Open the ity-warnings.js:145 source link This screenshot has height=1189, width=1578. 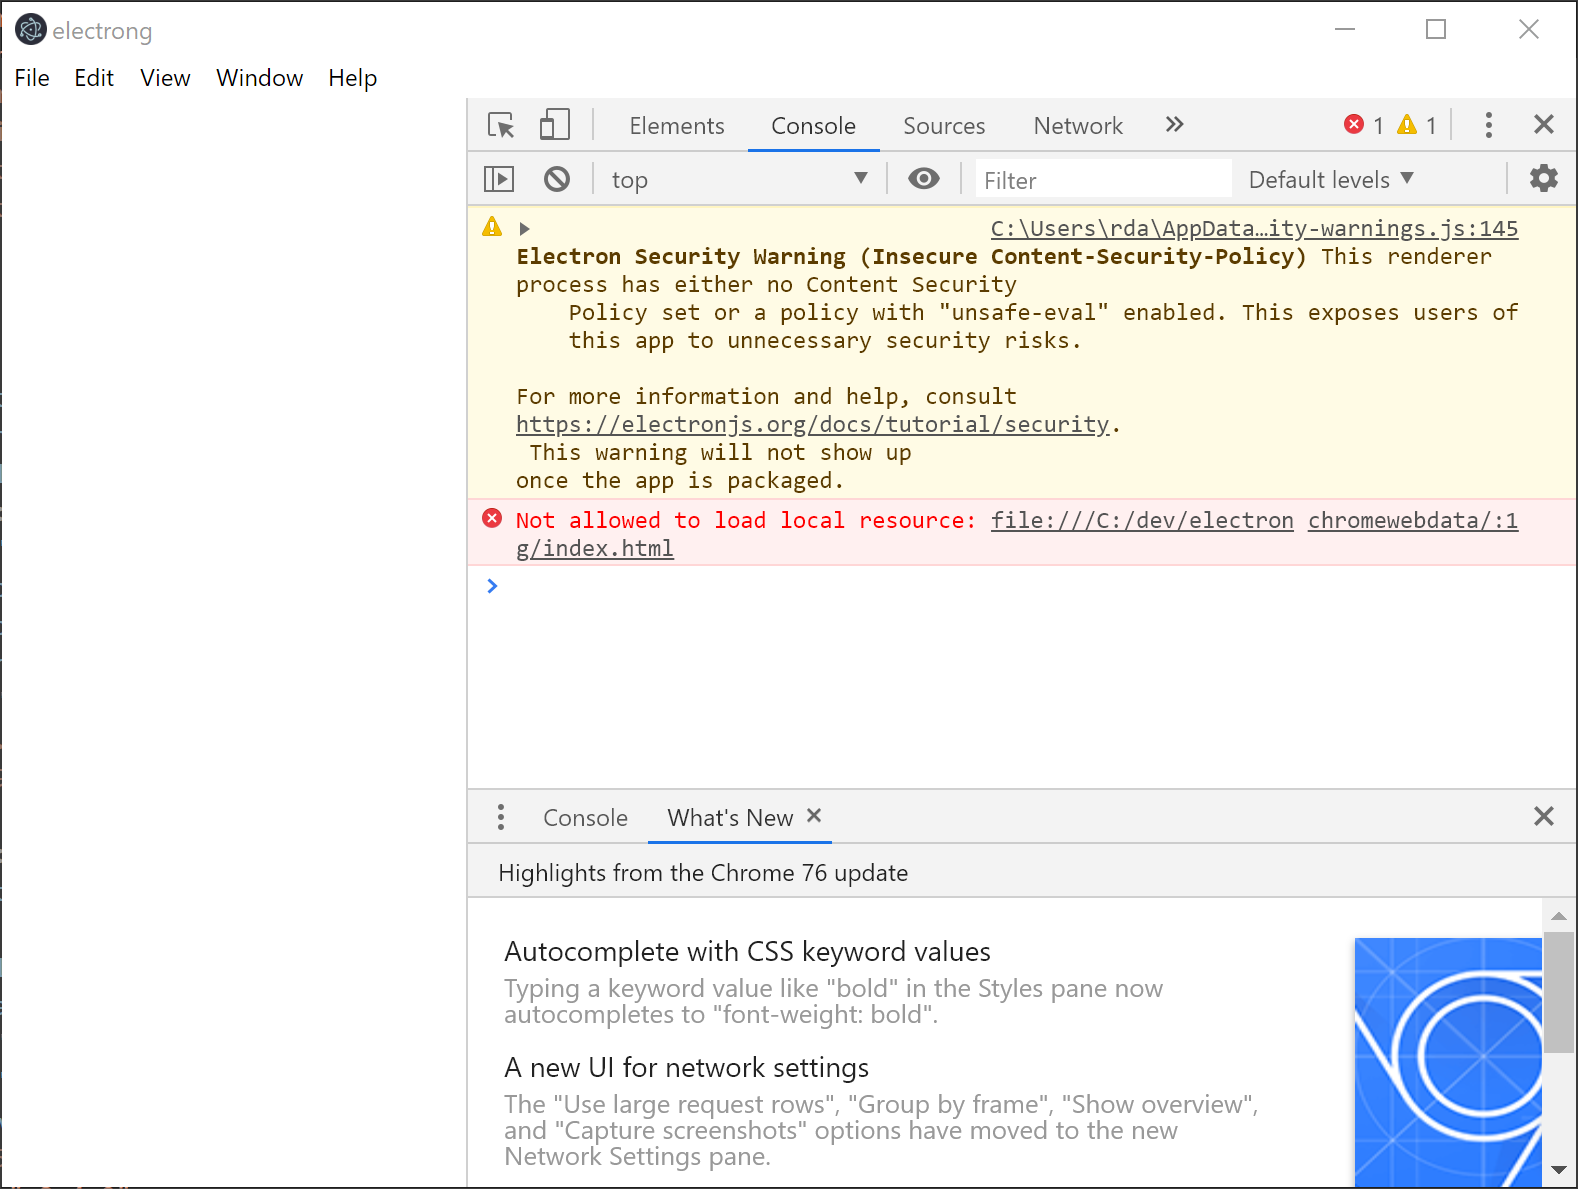pos(1254,229)
